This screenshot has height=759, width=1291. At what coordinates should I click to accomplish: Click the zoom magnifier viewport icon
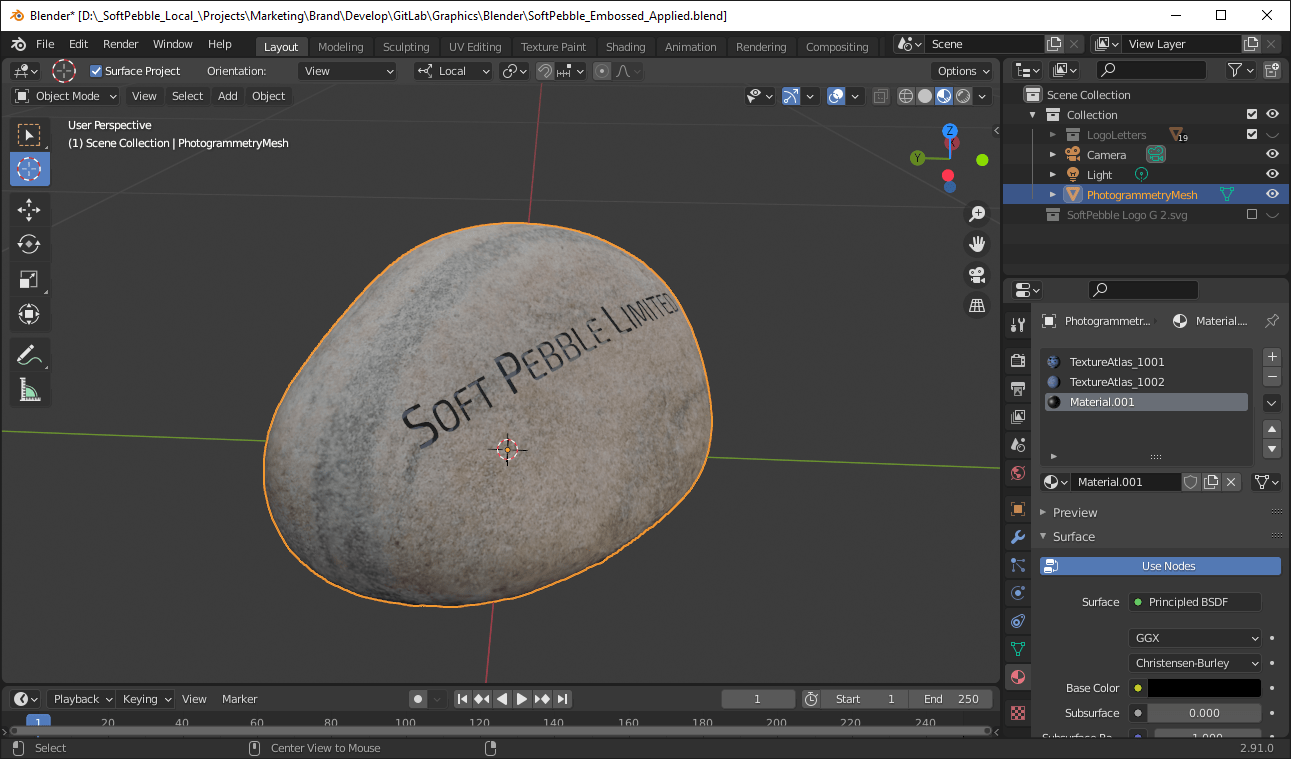[977, 213]
